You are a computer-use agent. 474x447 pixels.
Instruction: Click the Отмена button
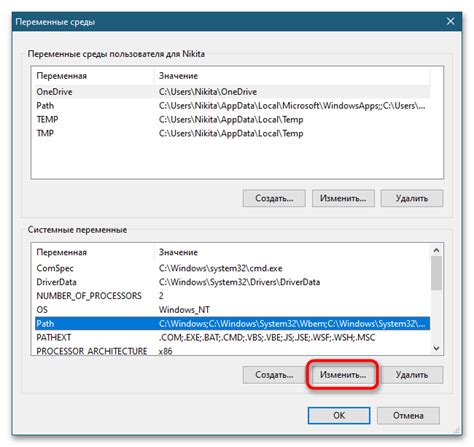[408, 415]
